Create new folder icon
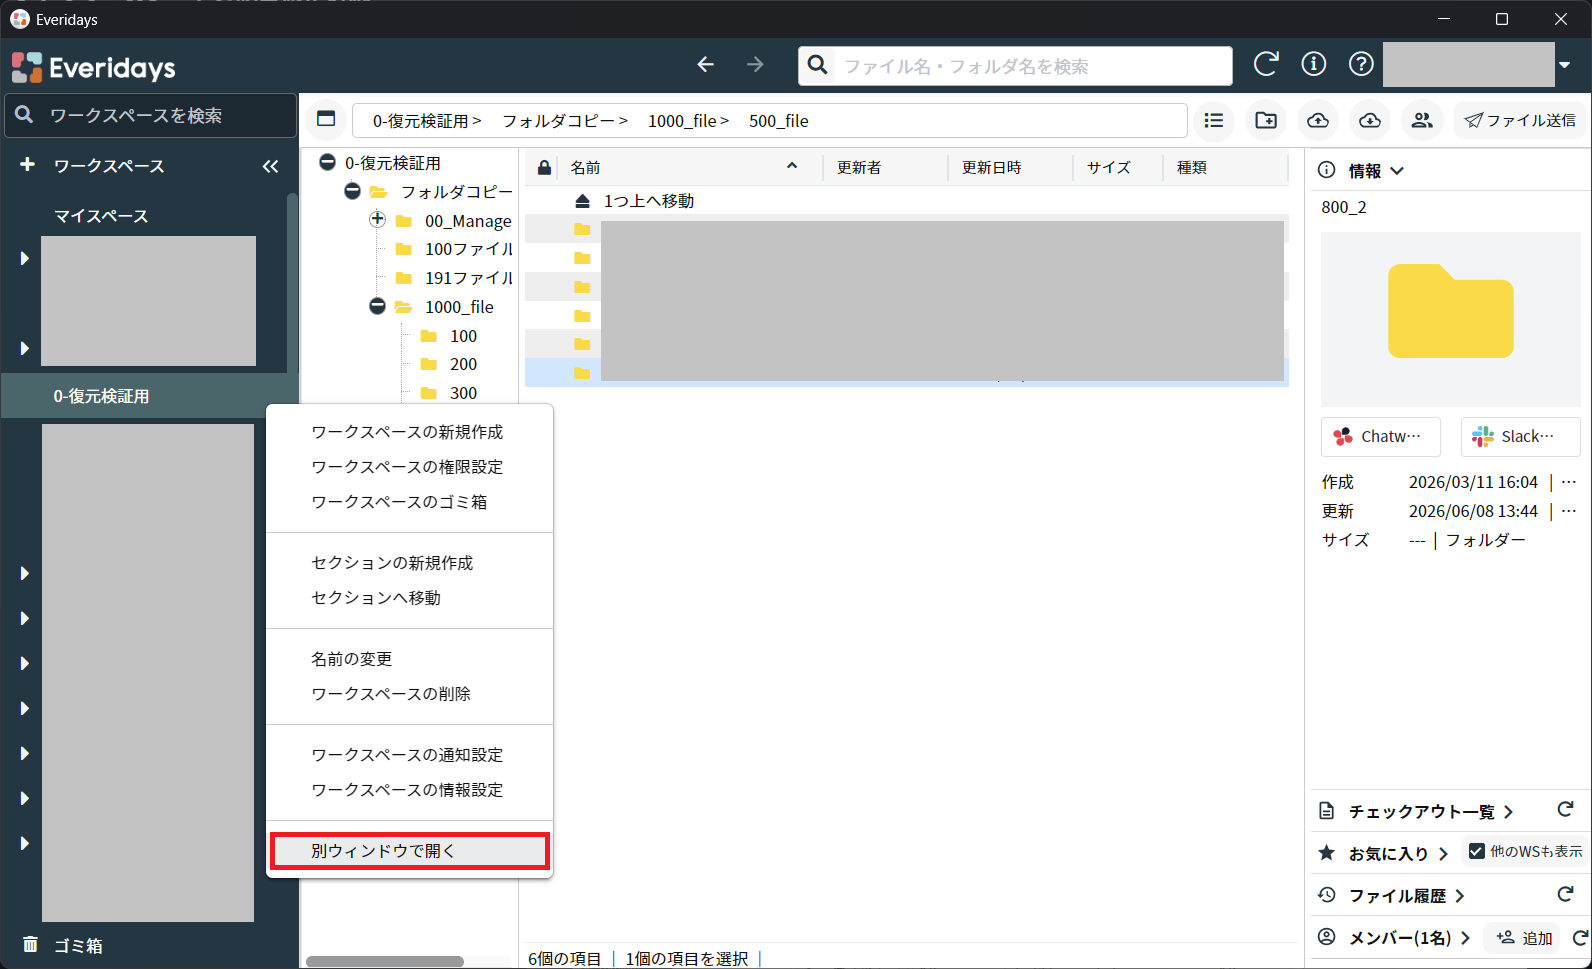 coord(1266,120)
